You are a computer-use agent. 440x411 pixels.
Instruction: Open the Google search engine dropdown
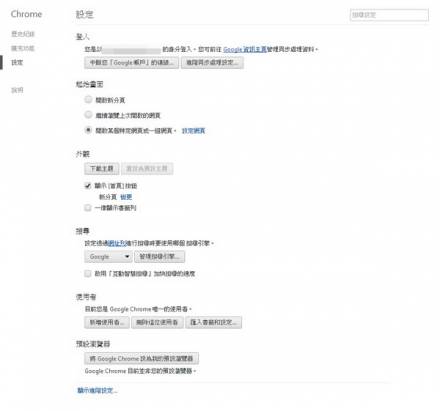[x=108, y=257]
